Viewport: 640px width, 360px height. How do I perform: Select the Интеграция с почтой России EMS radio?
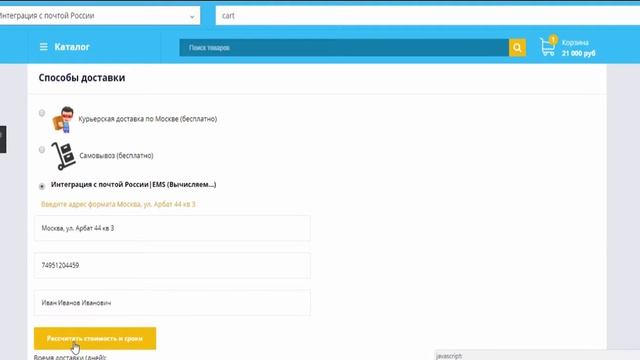[x=42, y=187]
